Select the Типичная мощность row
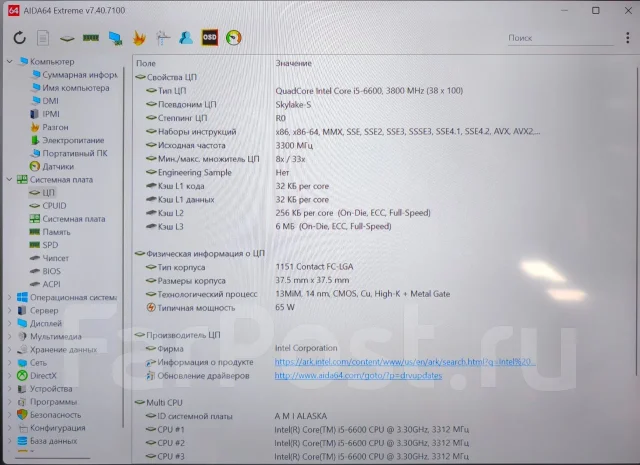This screenshot has height=465, width=640. coord(220,307)
